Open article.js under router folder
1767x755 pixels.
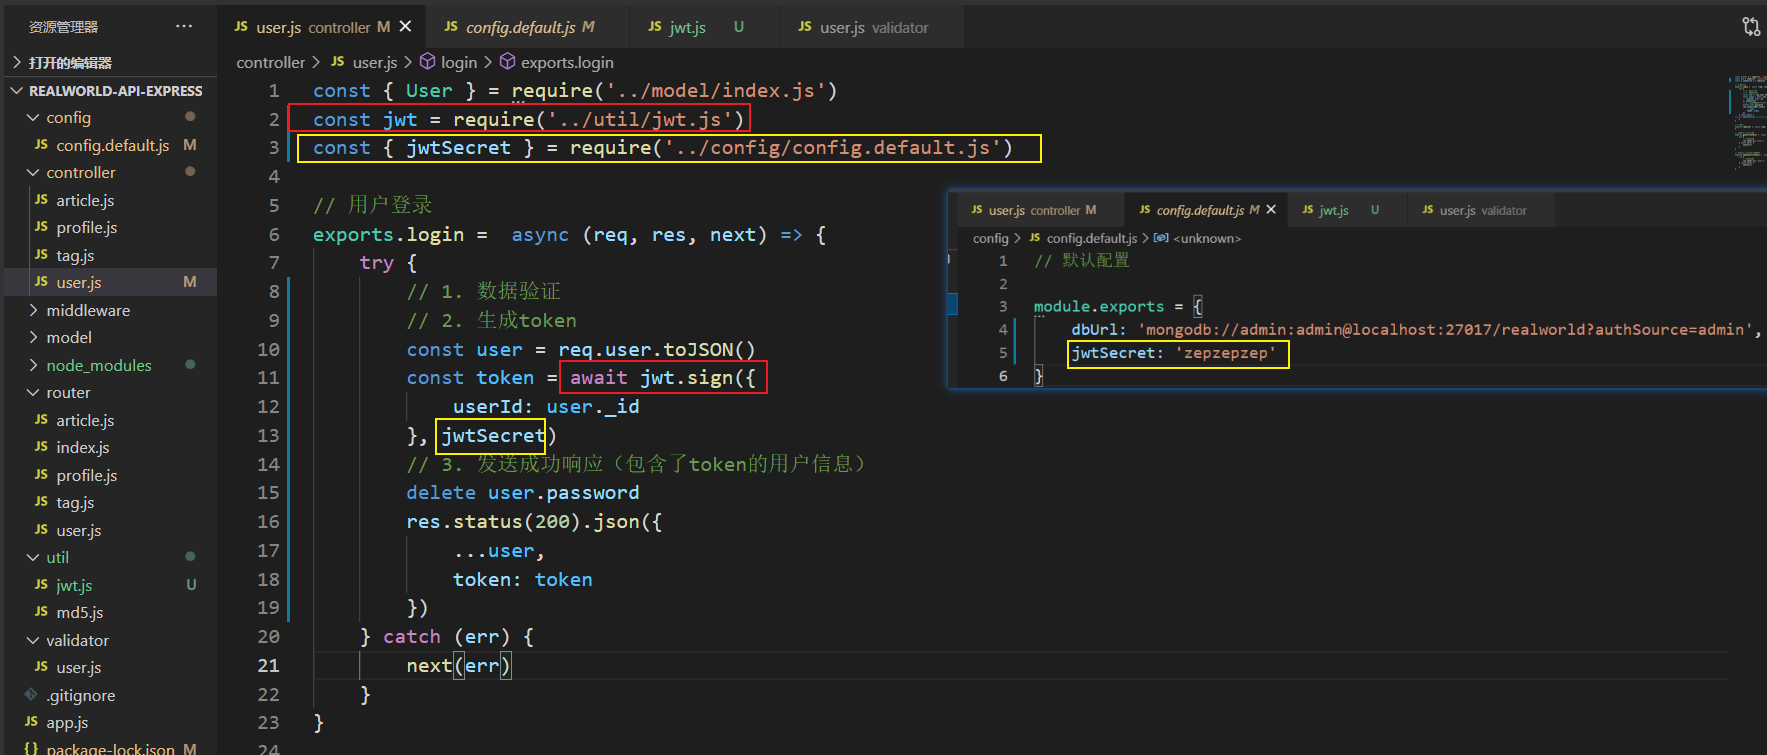pos(85,421)
